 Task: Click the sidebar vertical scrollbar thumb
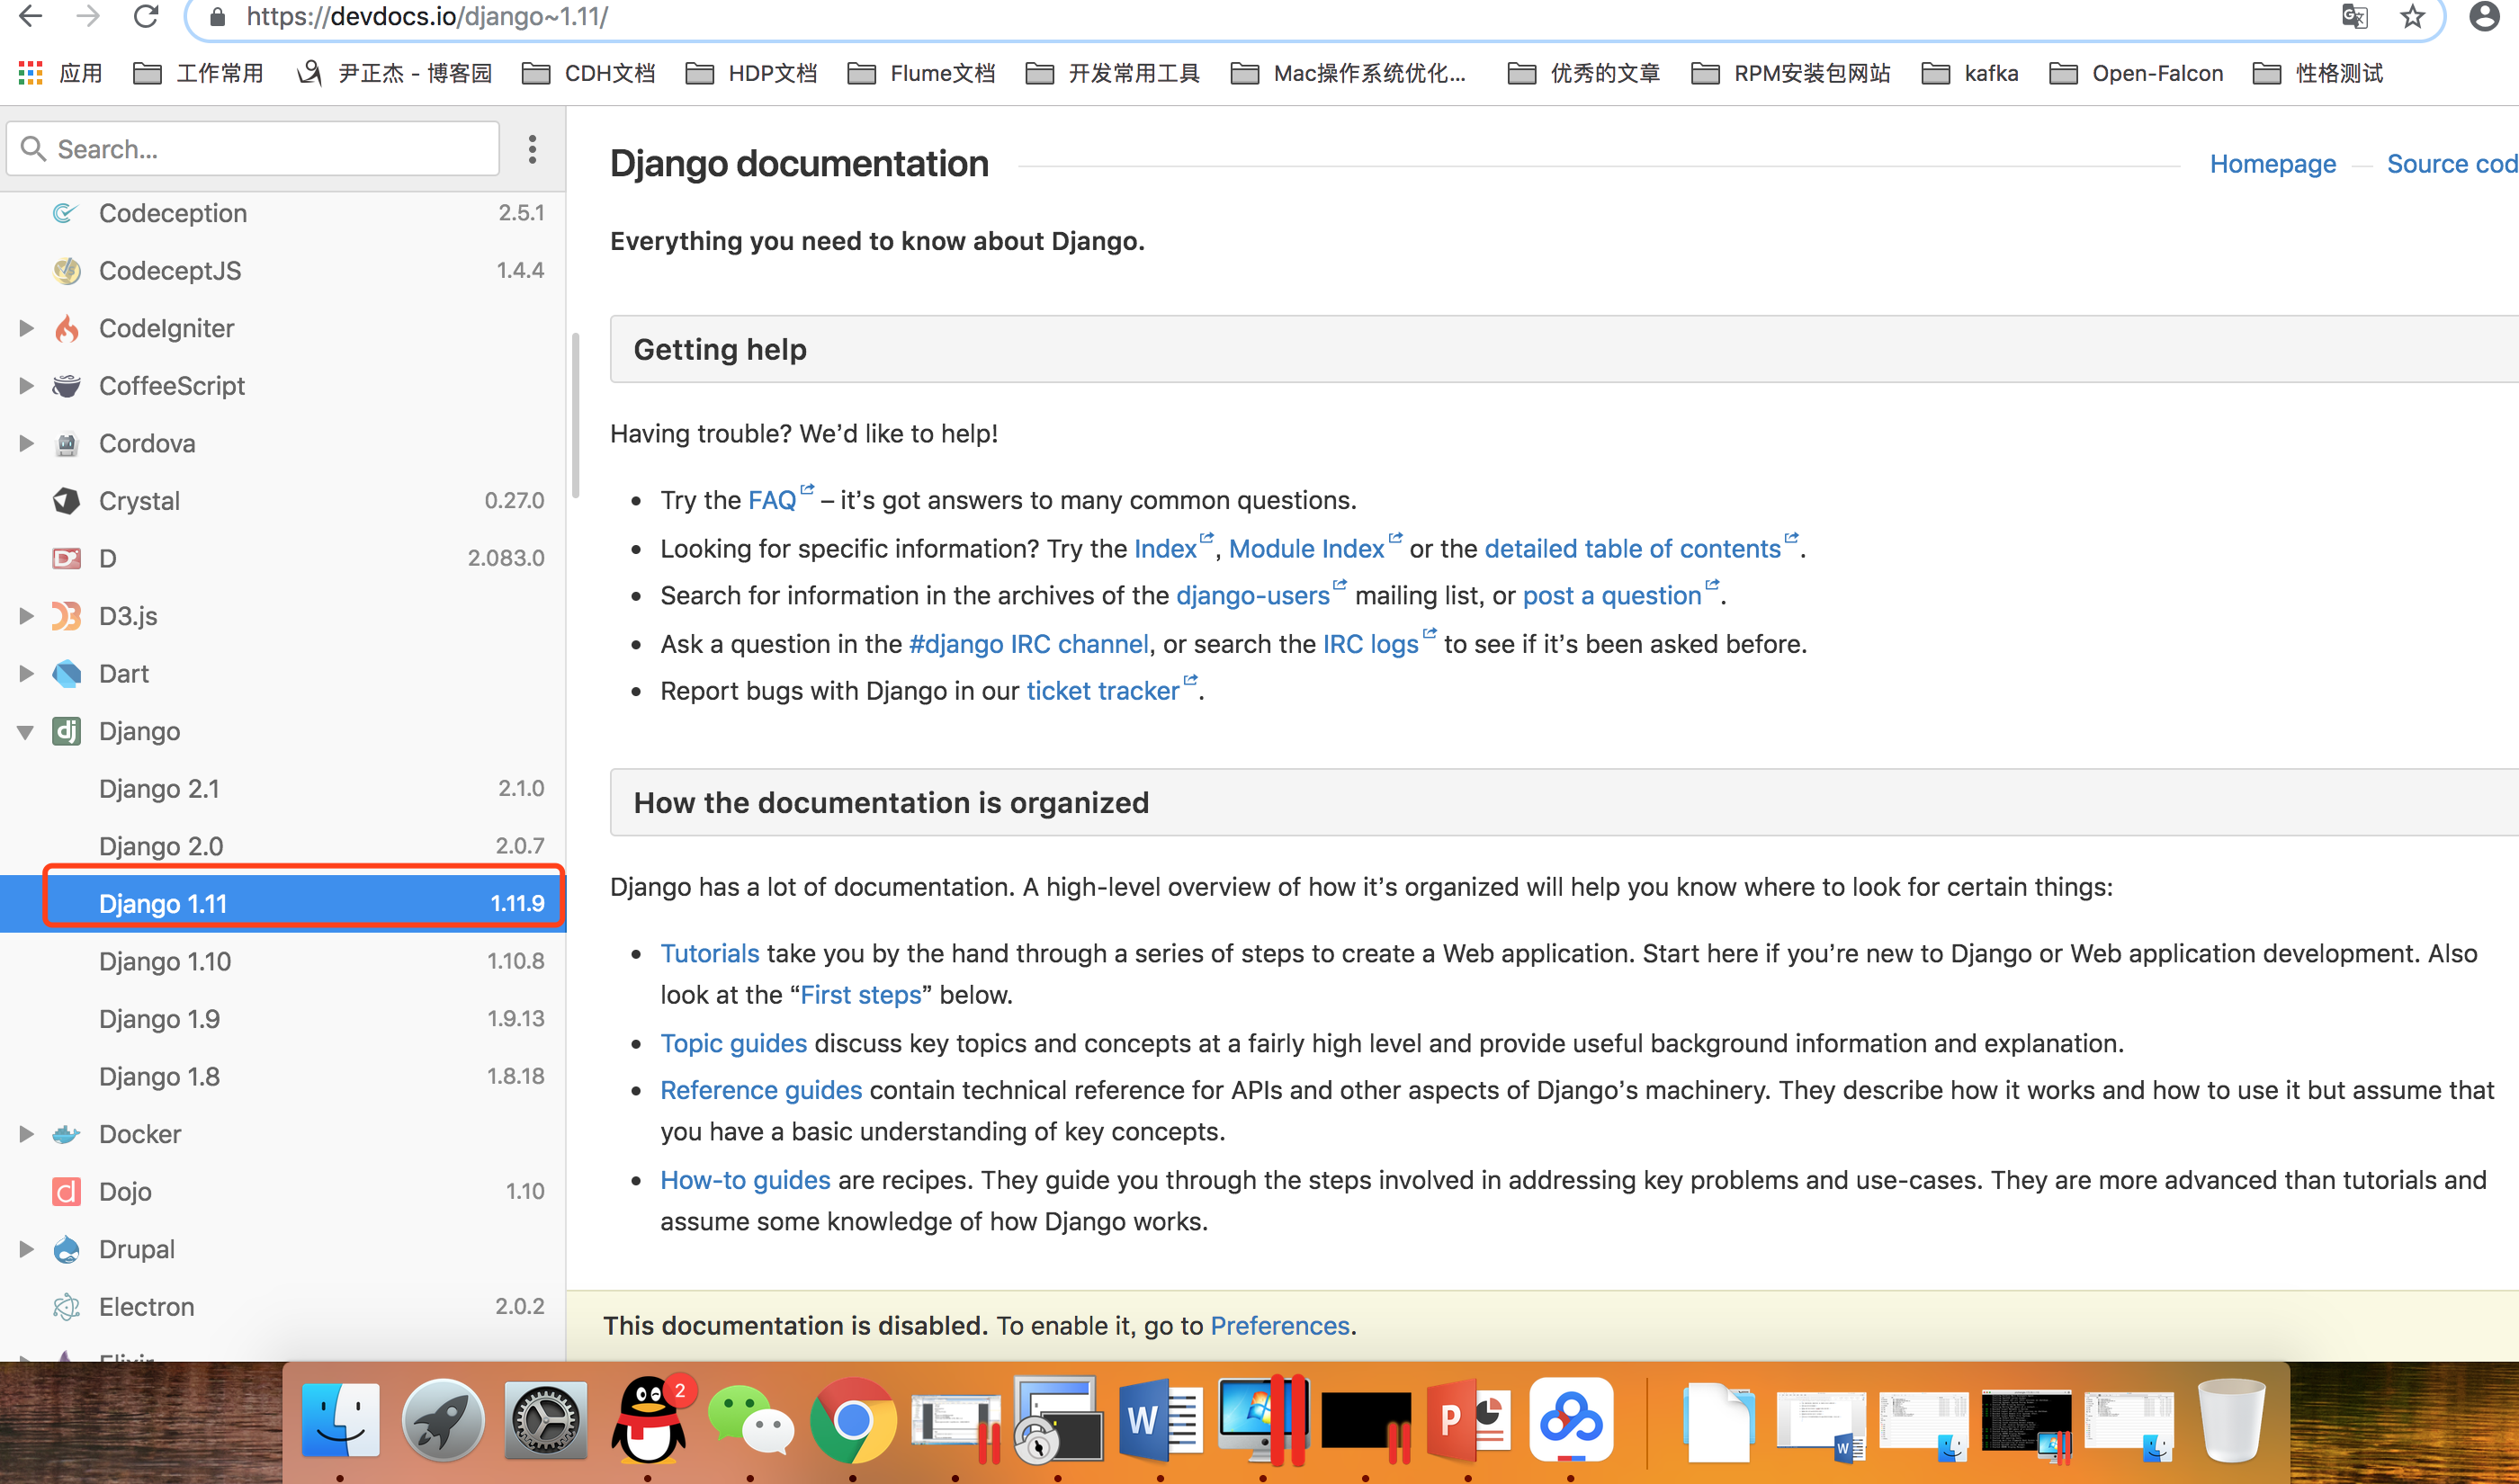tap(575, 415)
